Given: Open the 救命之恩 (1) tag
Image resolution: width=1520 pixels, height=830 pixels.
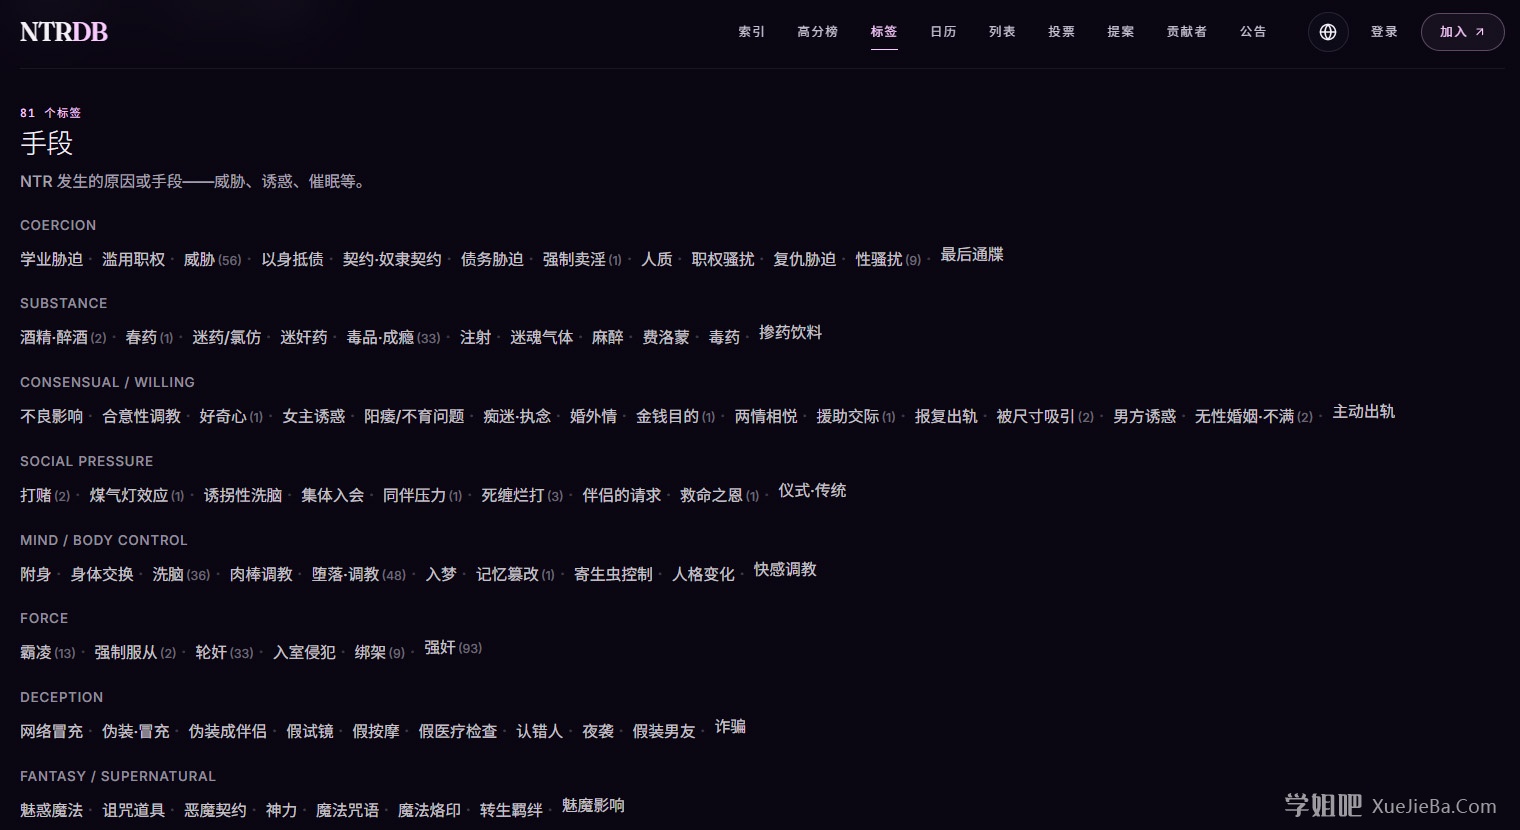Looking at the screenshot, I should point(719,495).
